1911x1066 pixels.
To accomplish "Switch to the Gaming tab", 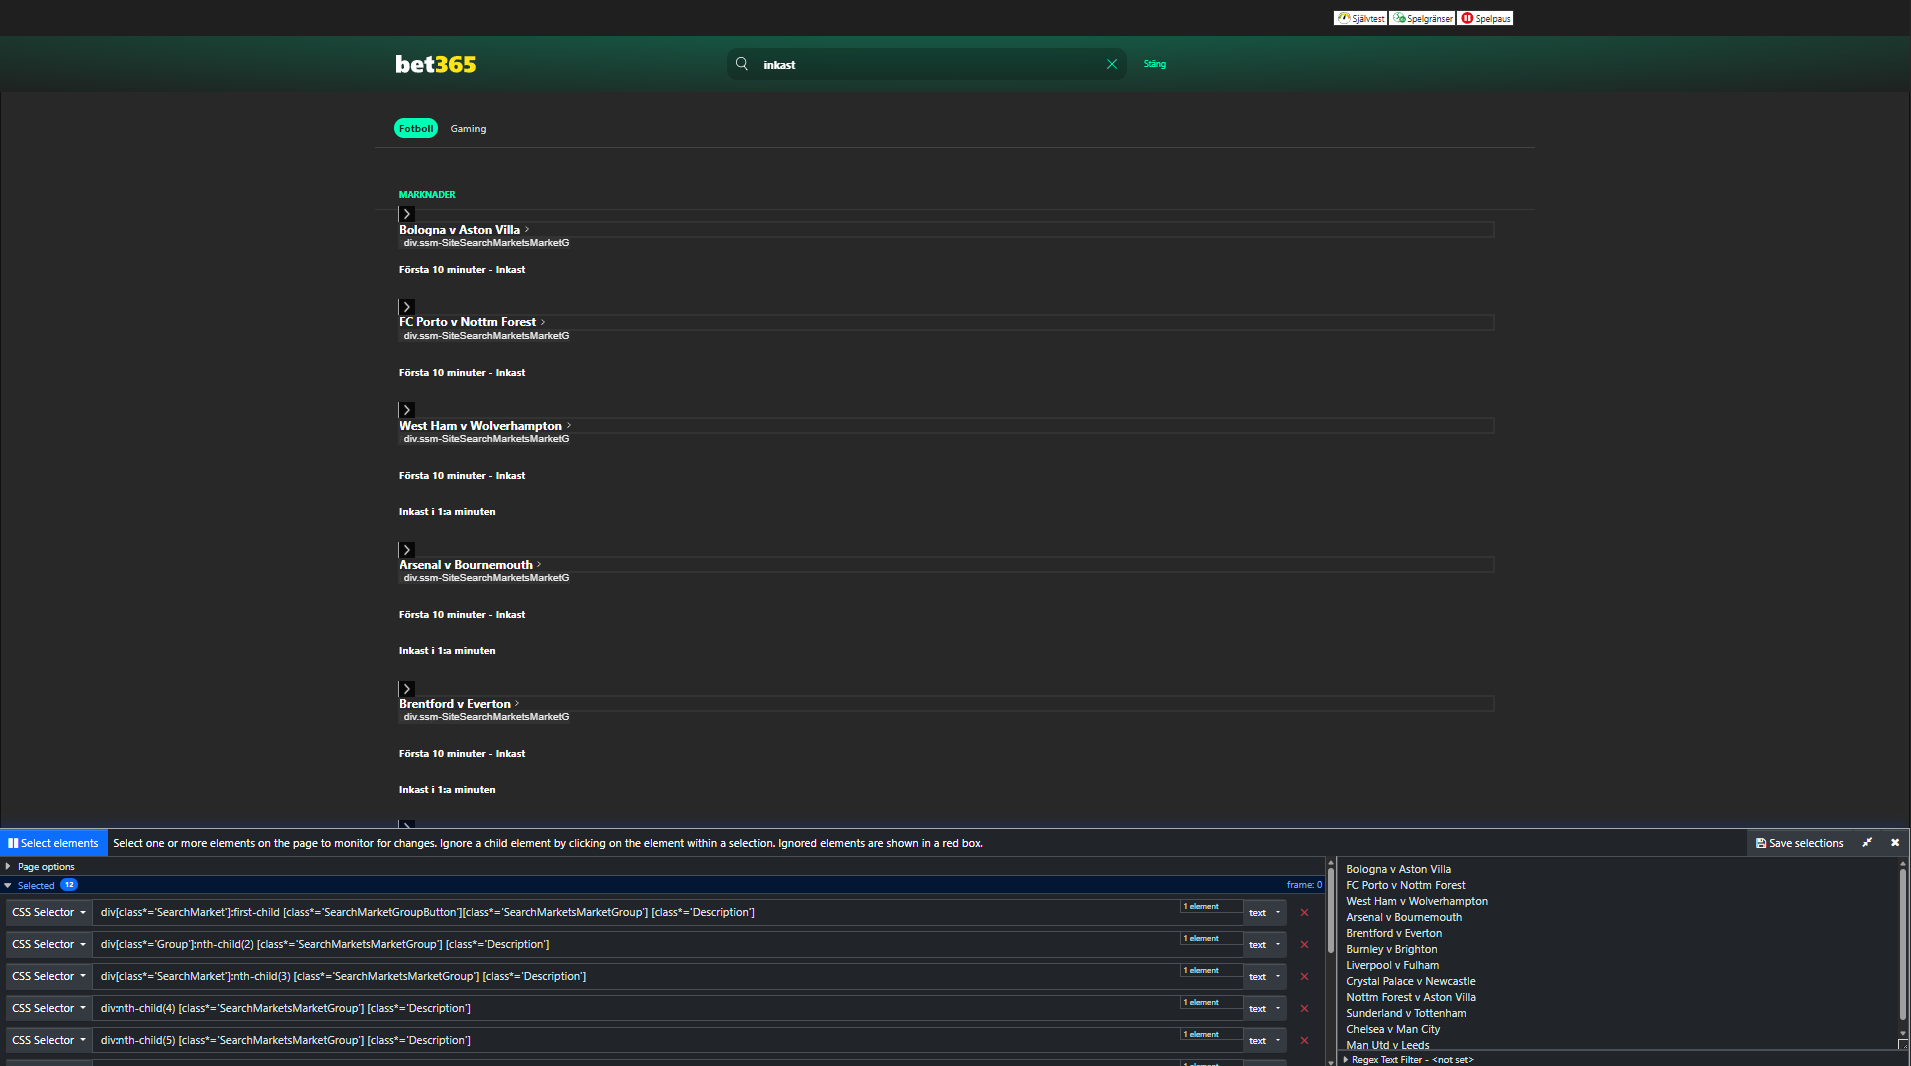I will [468, 128].
